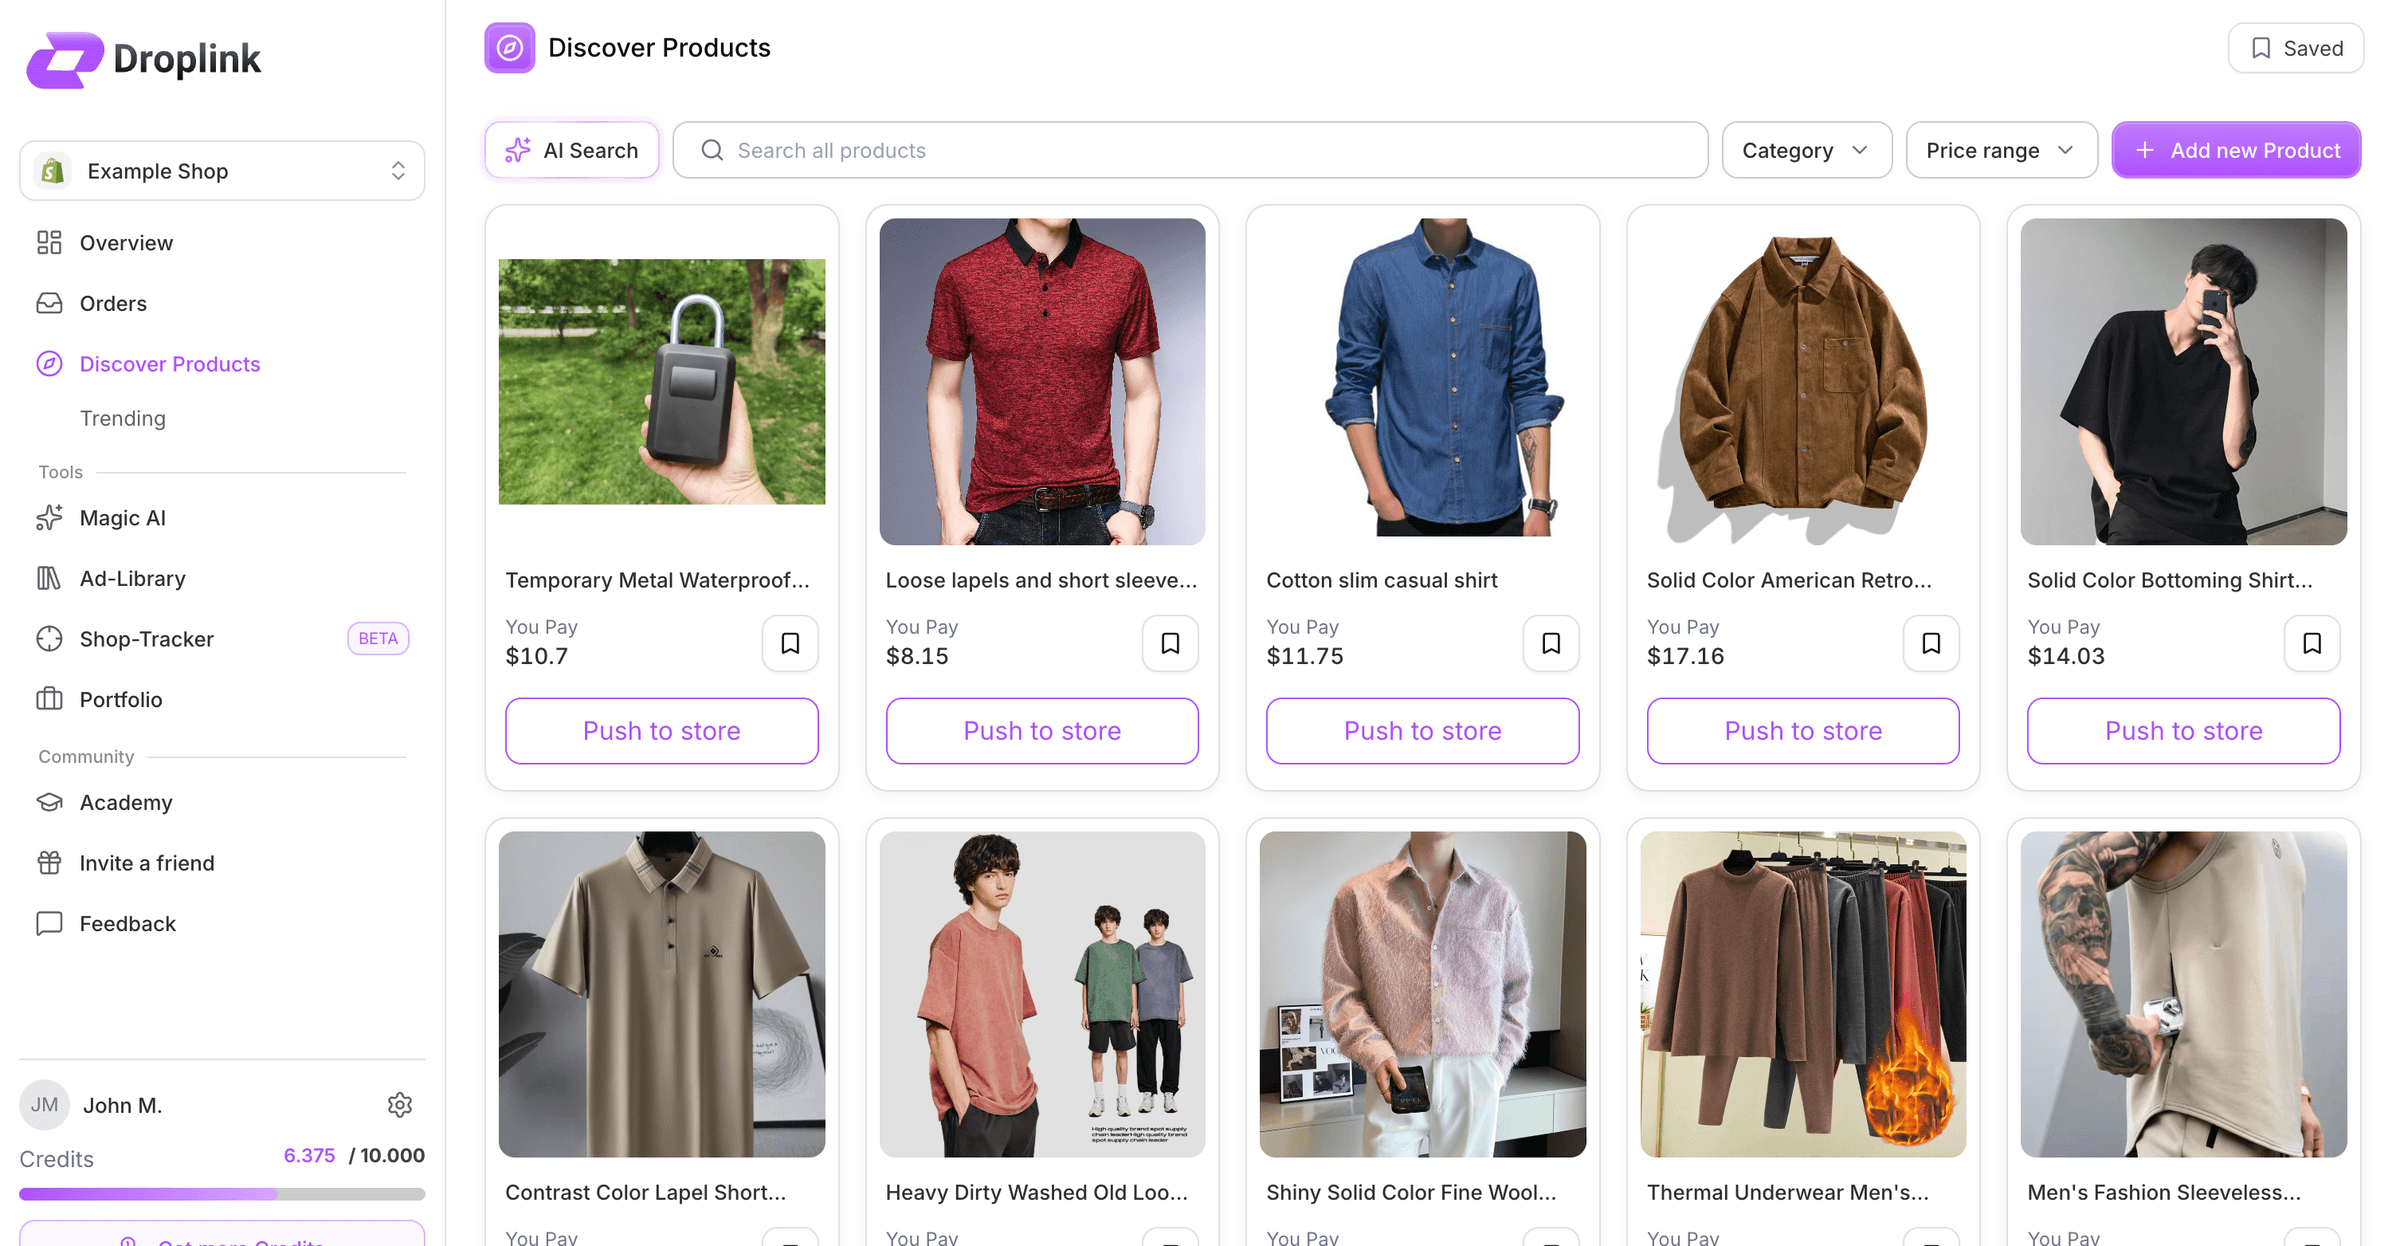Click the Portfolio briefcase icon

(x=49, y=699)
